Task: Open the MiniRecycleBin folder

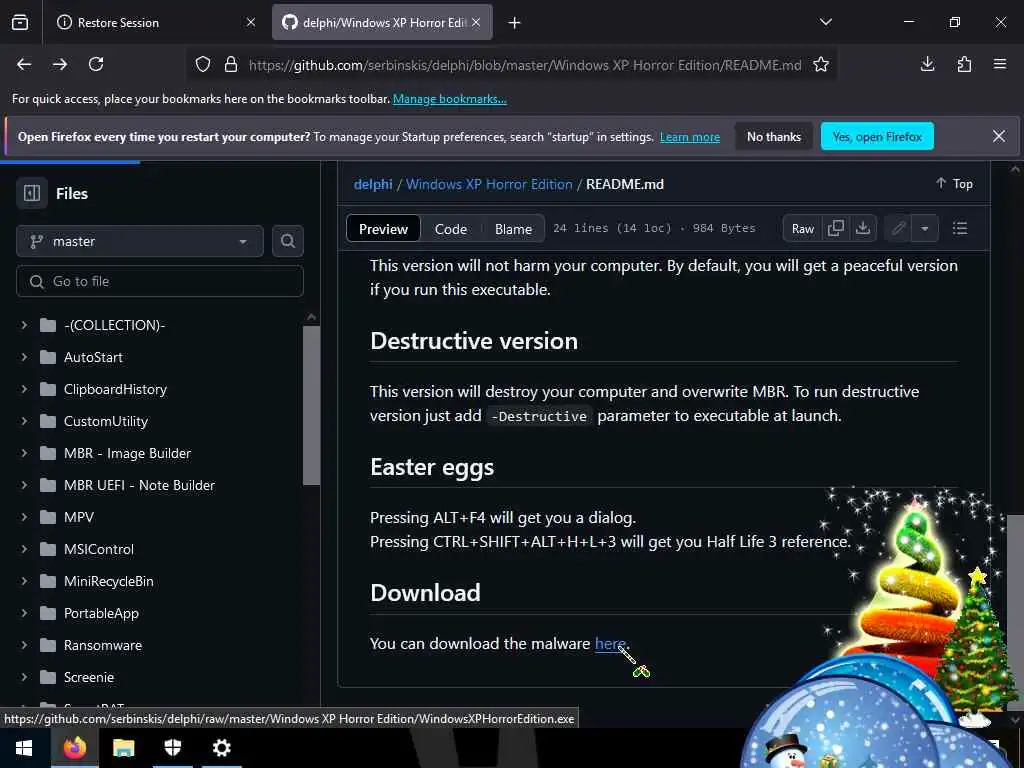Action: pyautogui.click(x=108, y=581)
